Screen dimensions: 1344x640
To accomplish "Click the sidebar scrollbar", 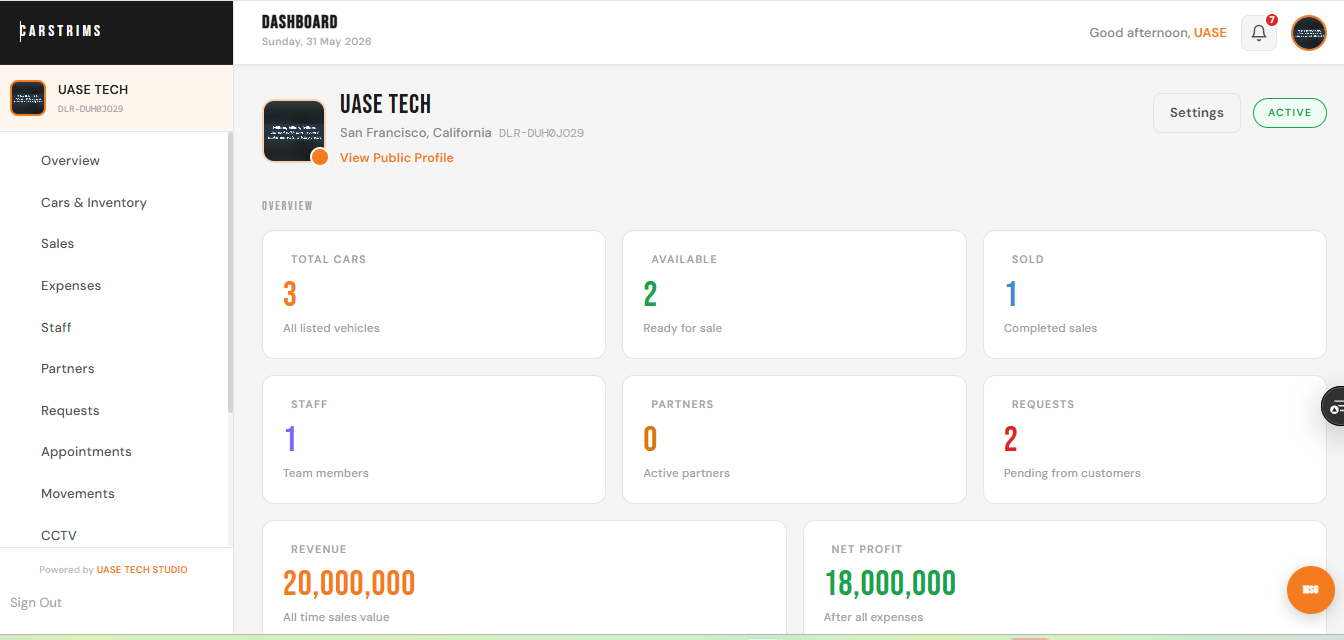I will click(230, 272).
